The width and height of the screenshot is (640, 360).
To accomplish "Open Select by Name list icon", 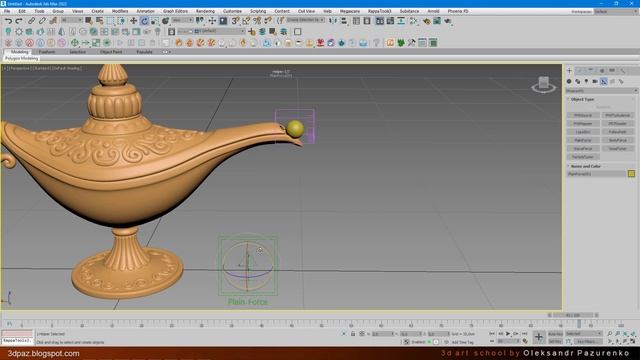I will [x=100, y=21].
